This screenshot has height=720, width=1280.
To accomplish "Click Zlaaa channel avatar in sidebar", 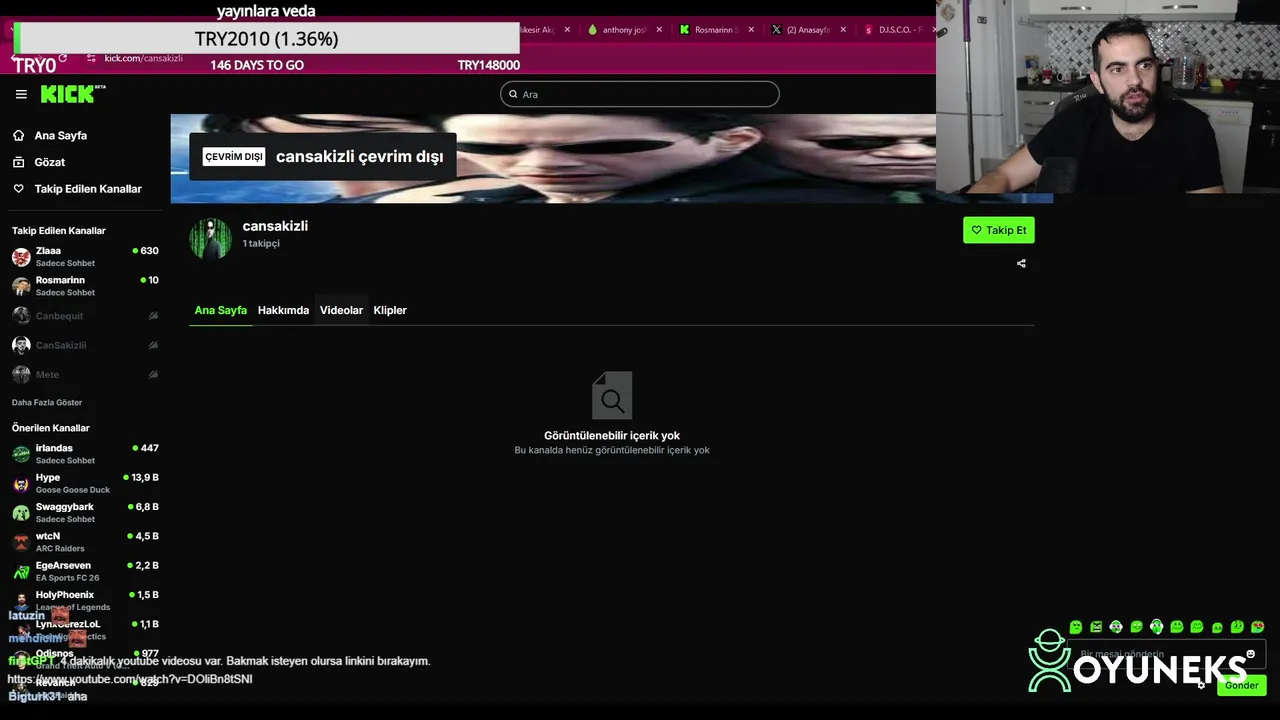I will tap(21, 257).
